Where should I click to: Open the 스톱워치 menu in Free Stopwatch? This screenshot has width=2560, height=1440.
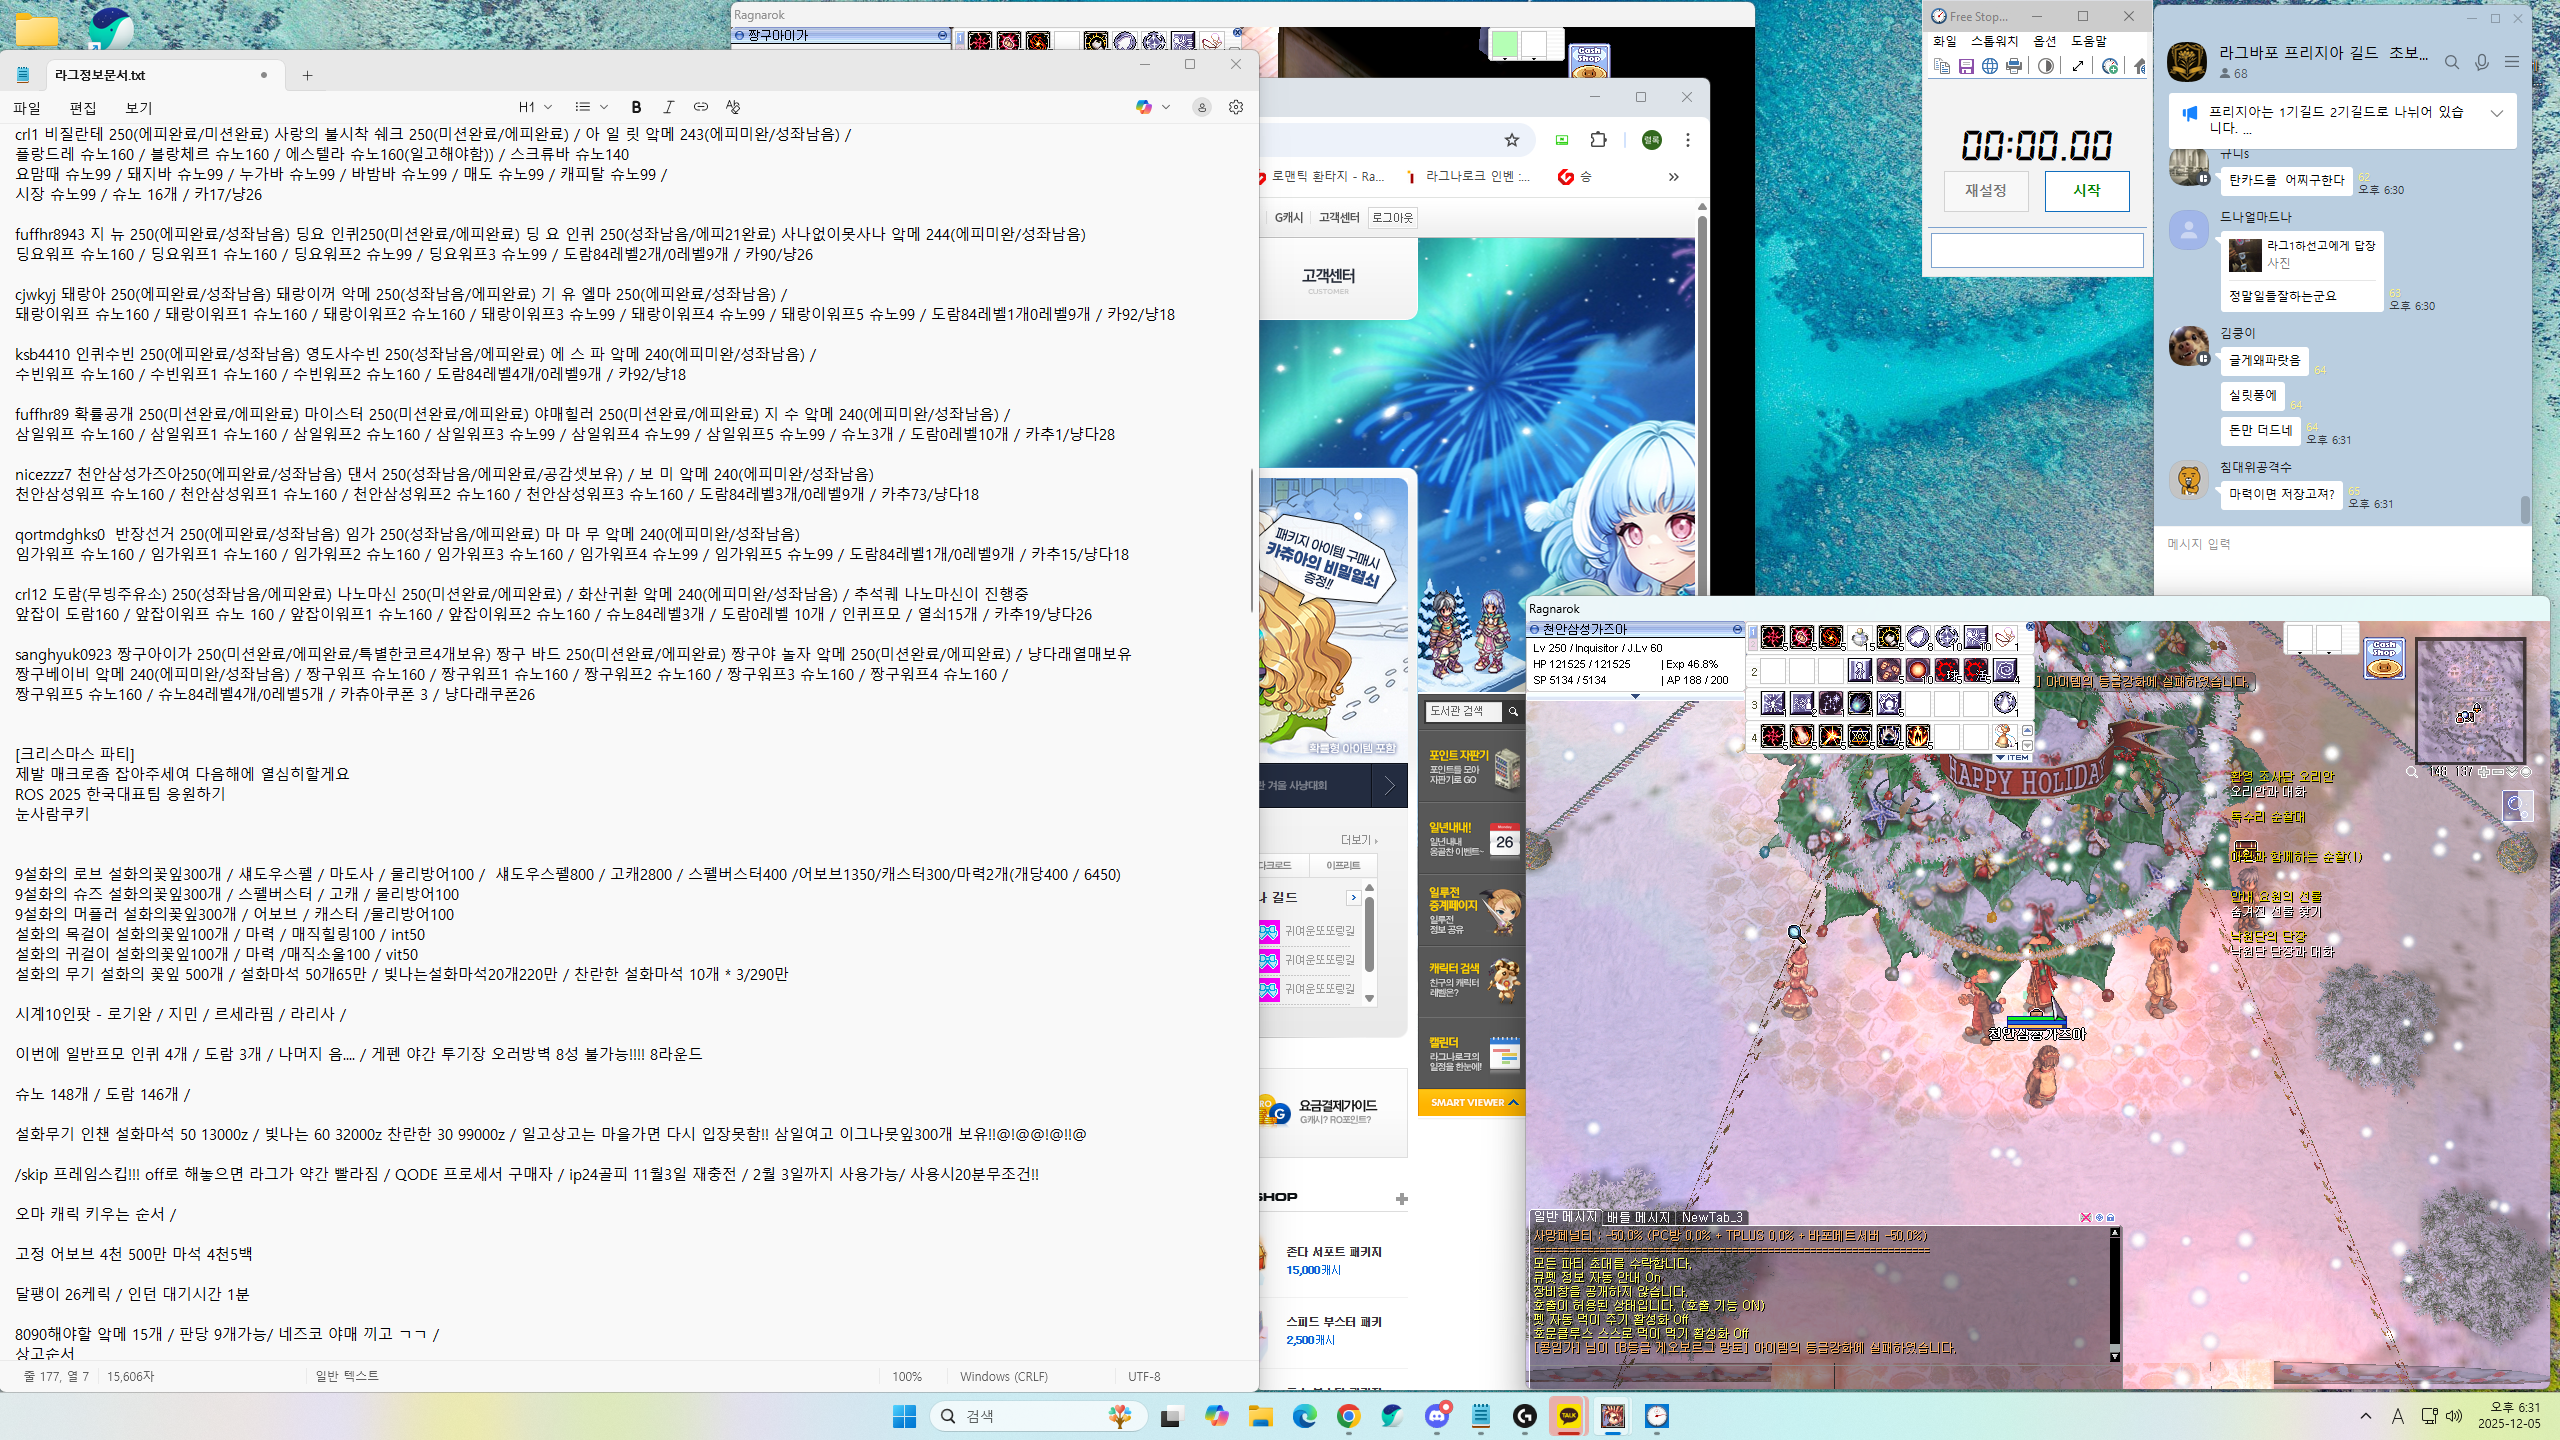click(1994, 41)
